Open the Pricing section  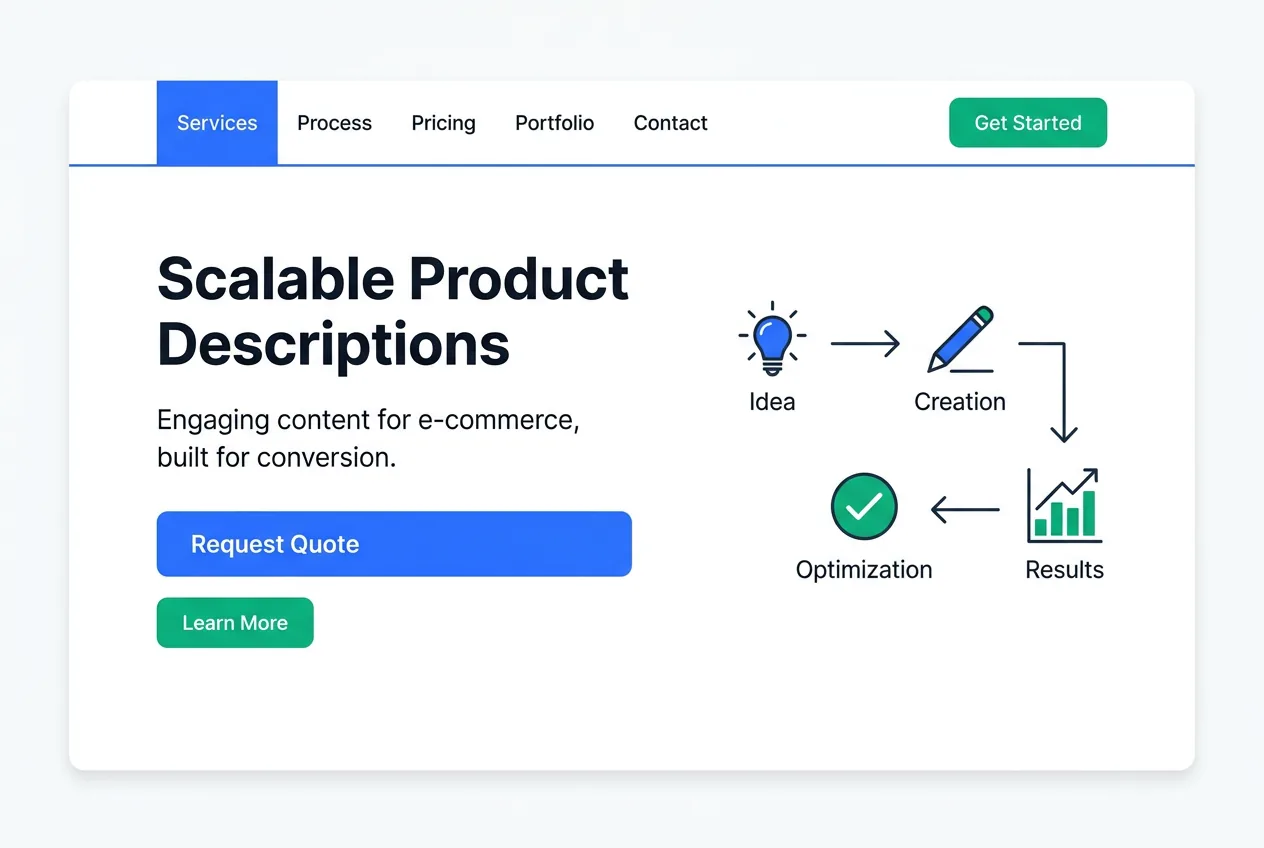[x=443, y=122]
